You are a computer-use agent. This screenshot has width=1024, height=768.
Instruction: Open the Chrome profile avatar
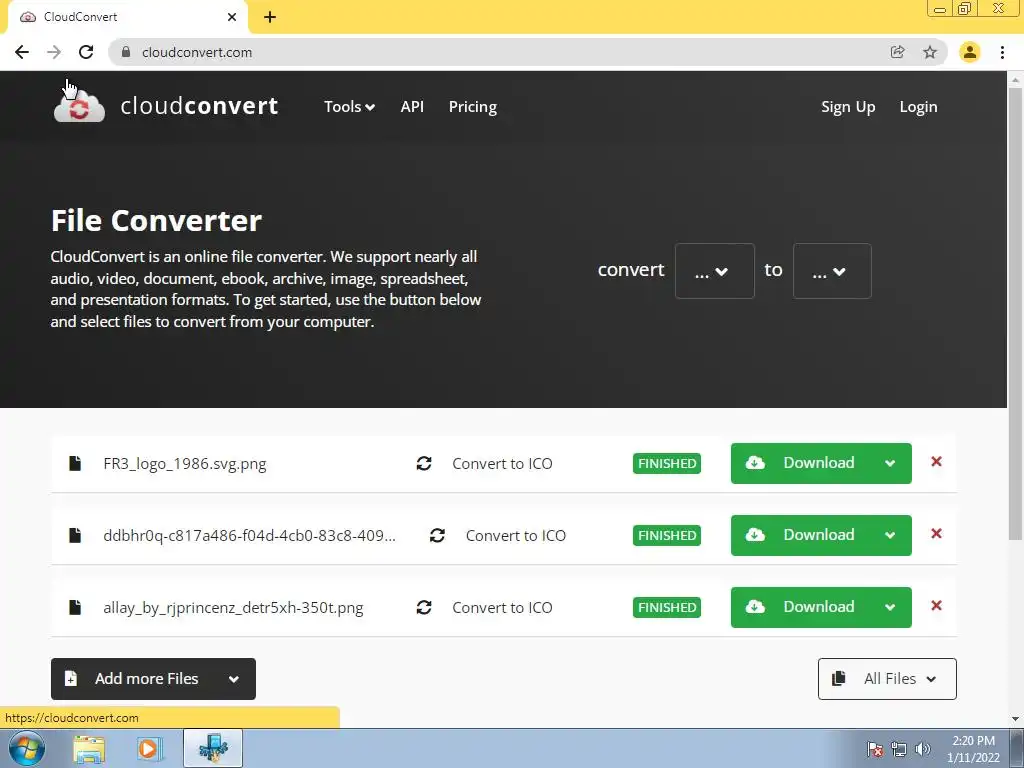point(970,52)
